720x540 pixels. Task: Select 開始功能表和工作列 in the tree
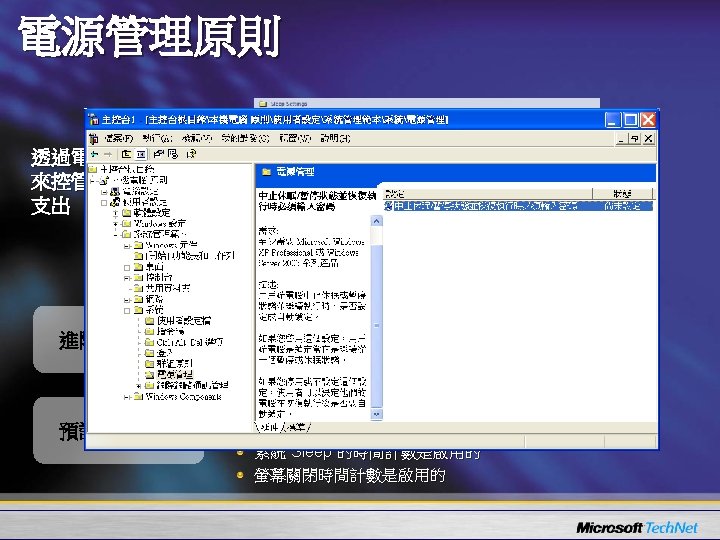pos(190,256)
